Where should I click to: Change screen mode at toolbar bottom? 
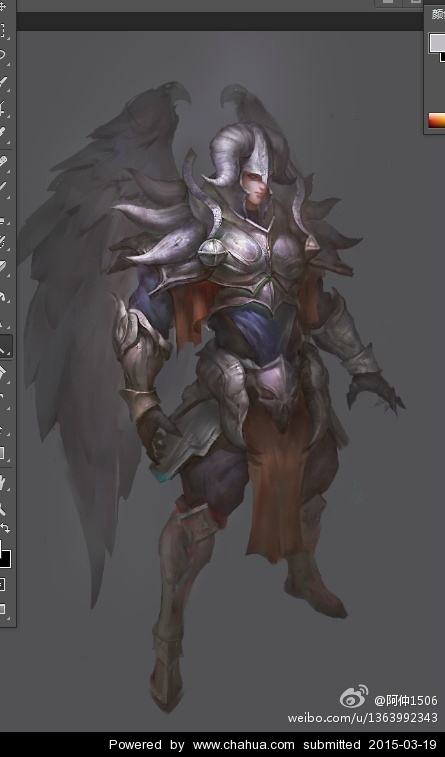(2, 609)
